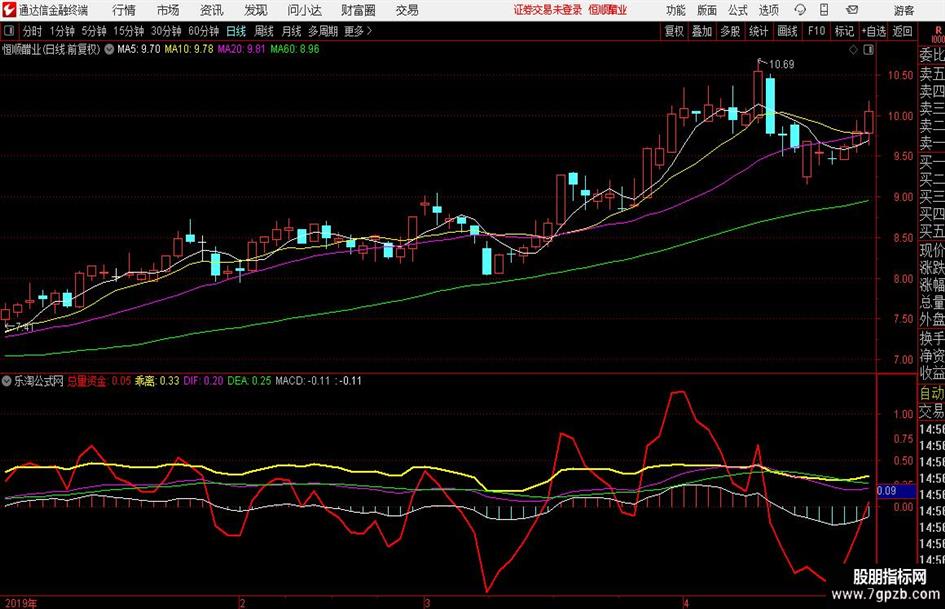Click MA60: 8.96 indicator label
The width and height of the screenshot is (945, 609).
295,49
